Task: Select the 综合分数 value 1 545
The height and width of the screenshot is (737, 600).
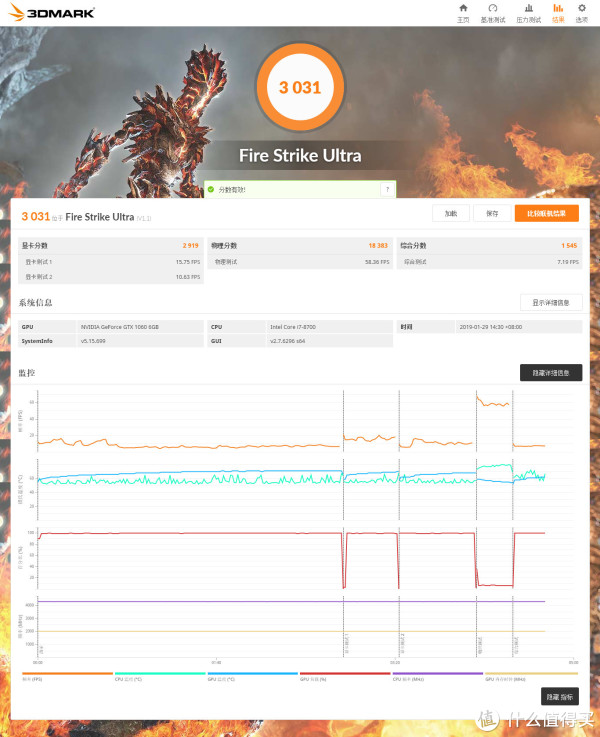Action: pyautogui.click(x=569, y=245)
